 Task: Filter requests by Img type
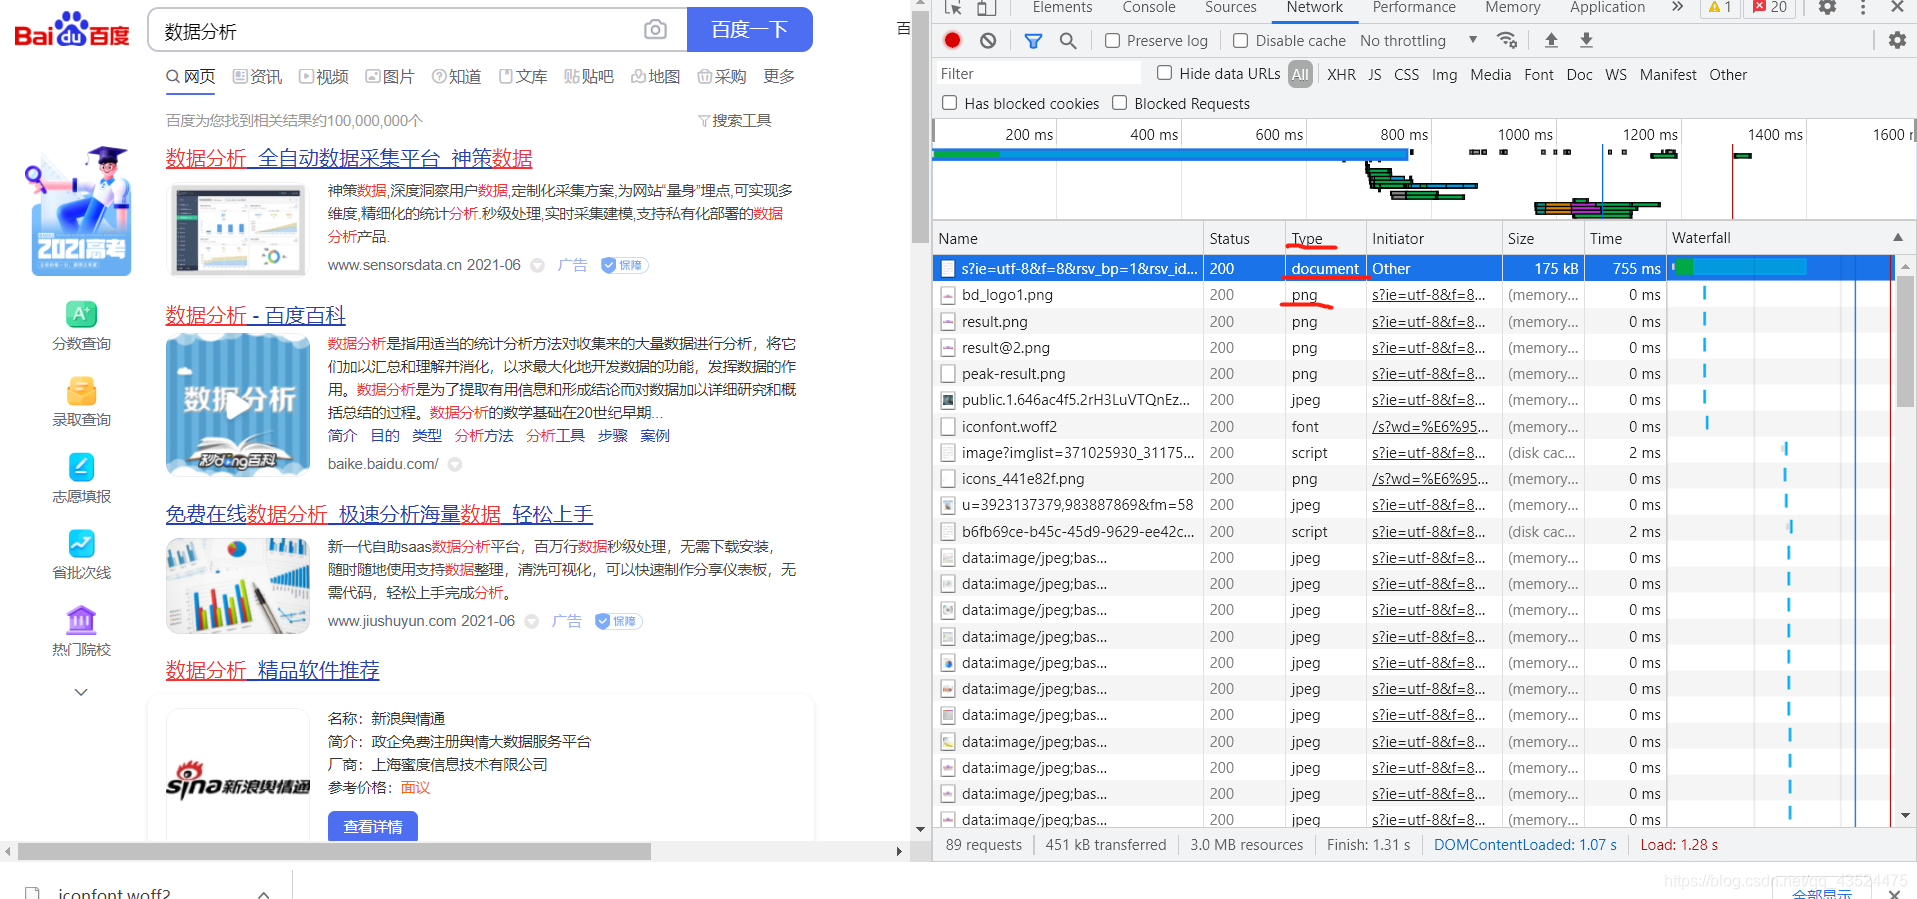[1444, 74]
